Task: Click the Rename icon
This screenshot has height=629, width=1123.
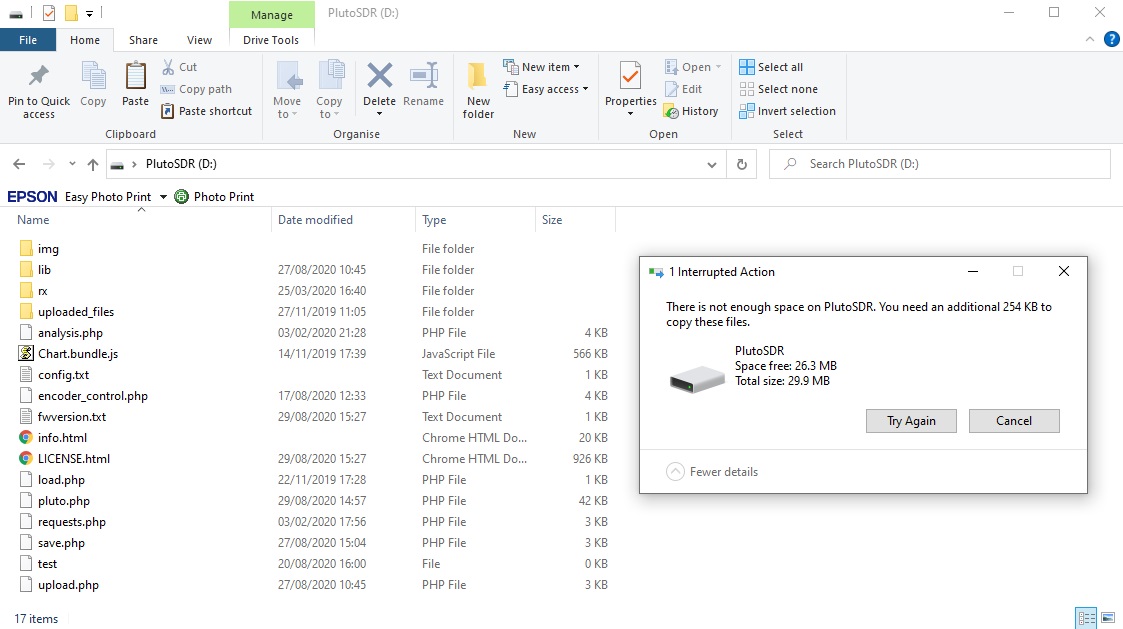Action: 423,75
